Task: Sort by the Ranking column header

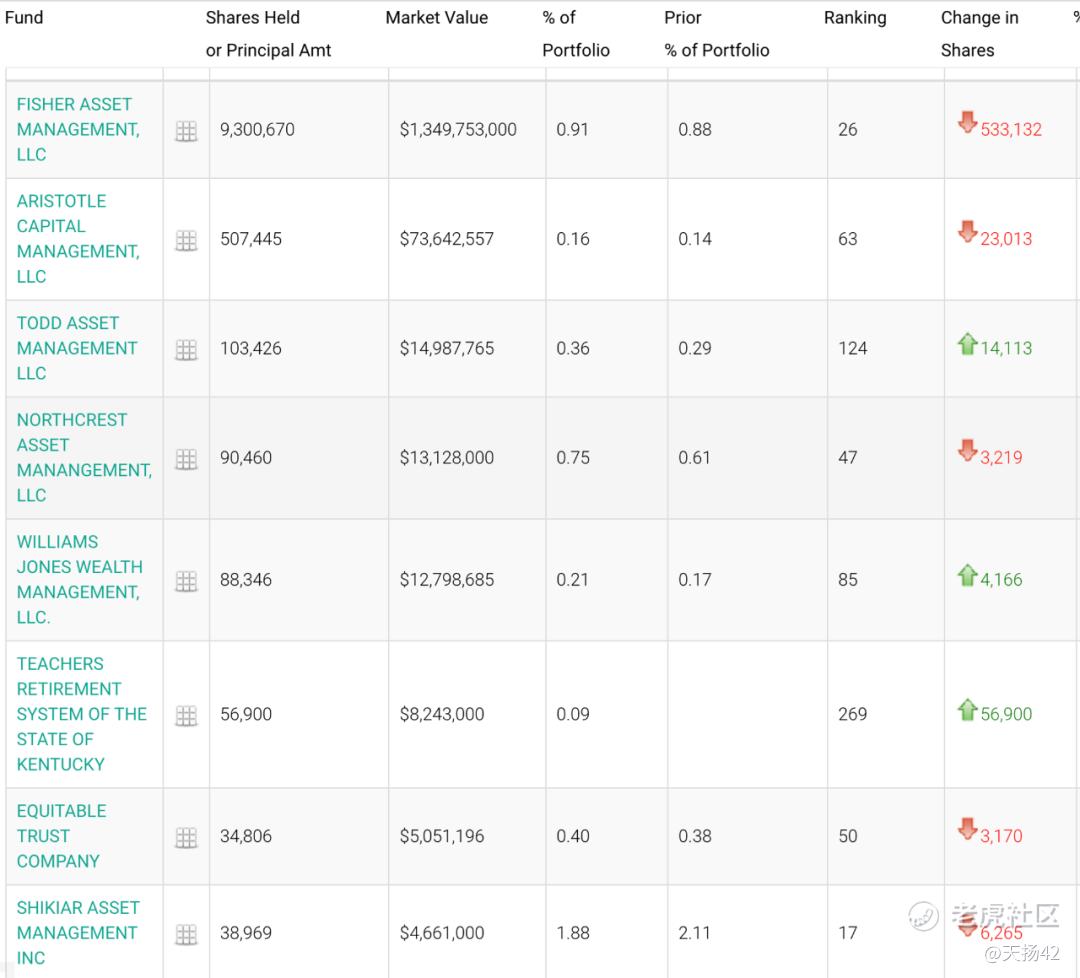Action: tap(855, 18)
